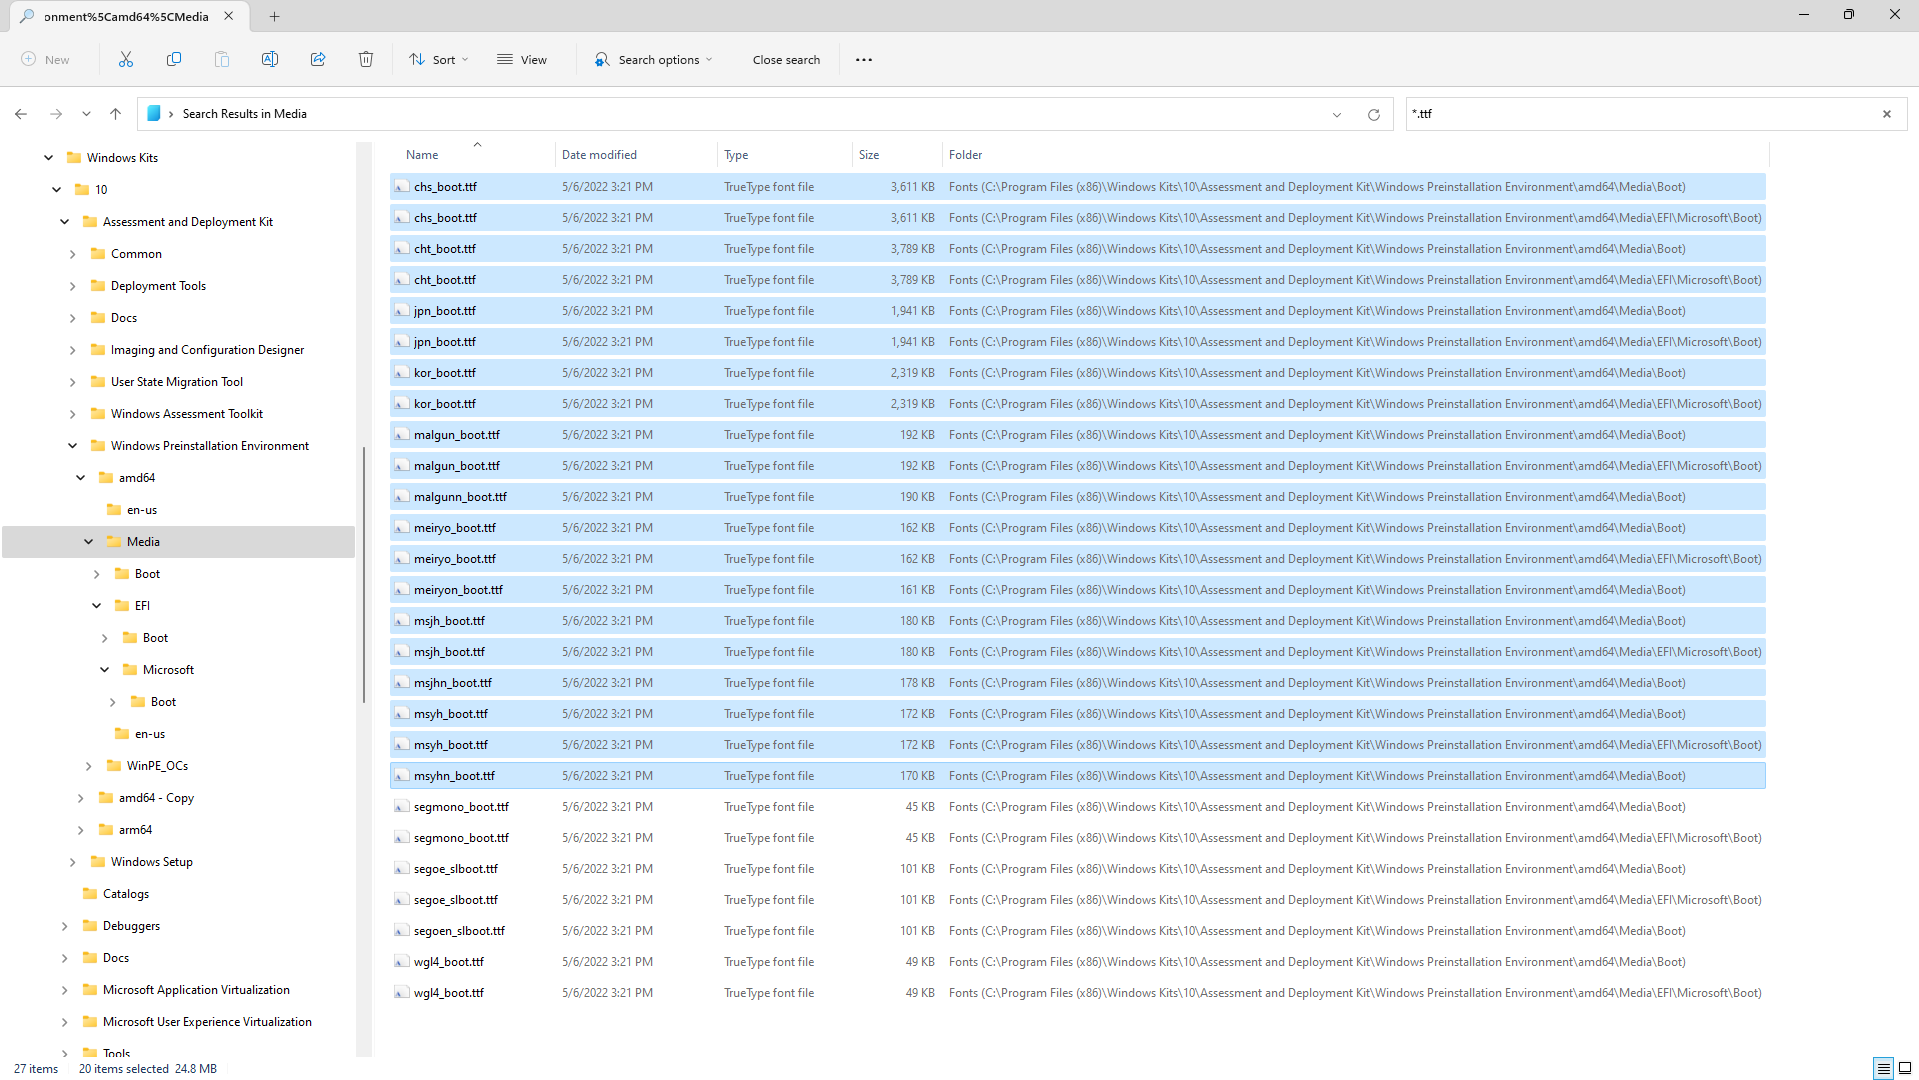1919x1080 pixels.
Task: Click the Close search button
Action: [x=786, y=60]
